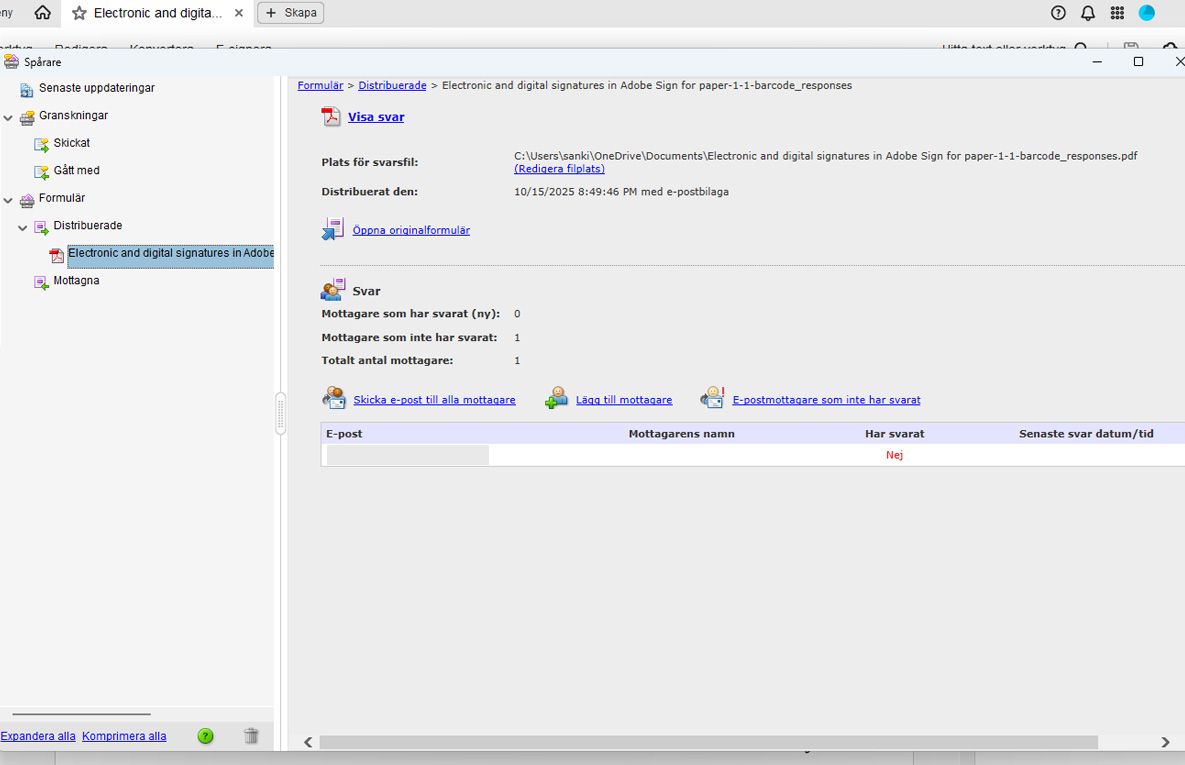Sort by E-post column header

coord(344,434)
